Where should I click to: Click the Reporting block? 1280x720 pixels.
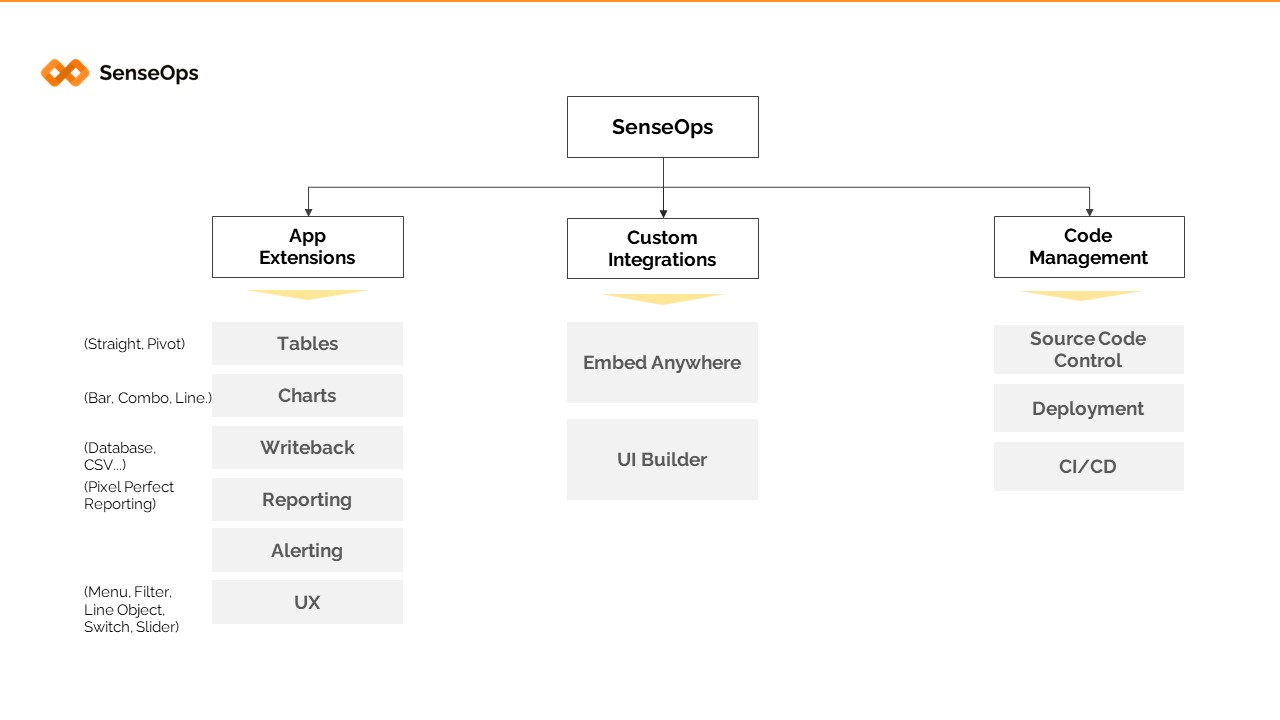(307, 499)
